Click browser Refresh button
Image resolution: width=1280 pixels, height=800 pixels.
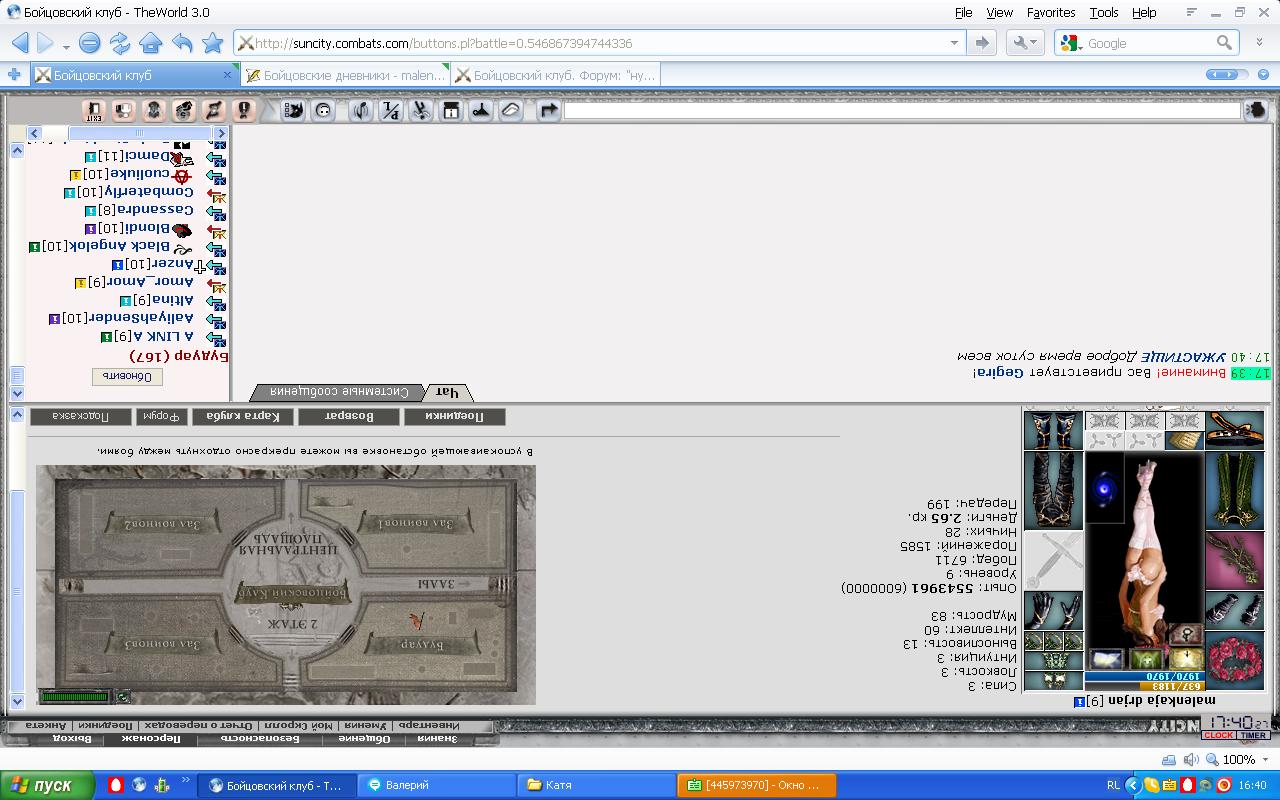120,43
